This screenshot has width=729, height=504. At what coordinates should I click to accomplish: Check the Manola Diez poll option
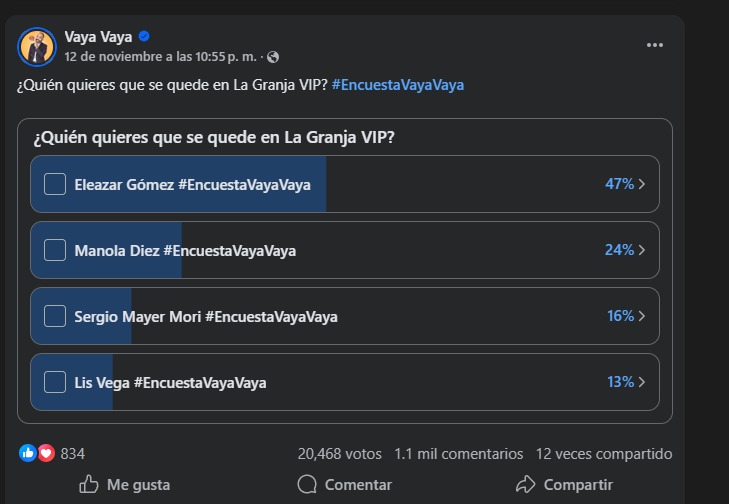click(x=55, y=250)
